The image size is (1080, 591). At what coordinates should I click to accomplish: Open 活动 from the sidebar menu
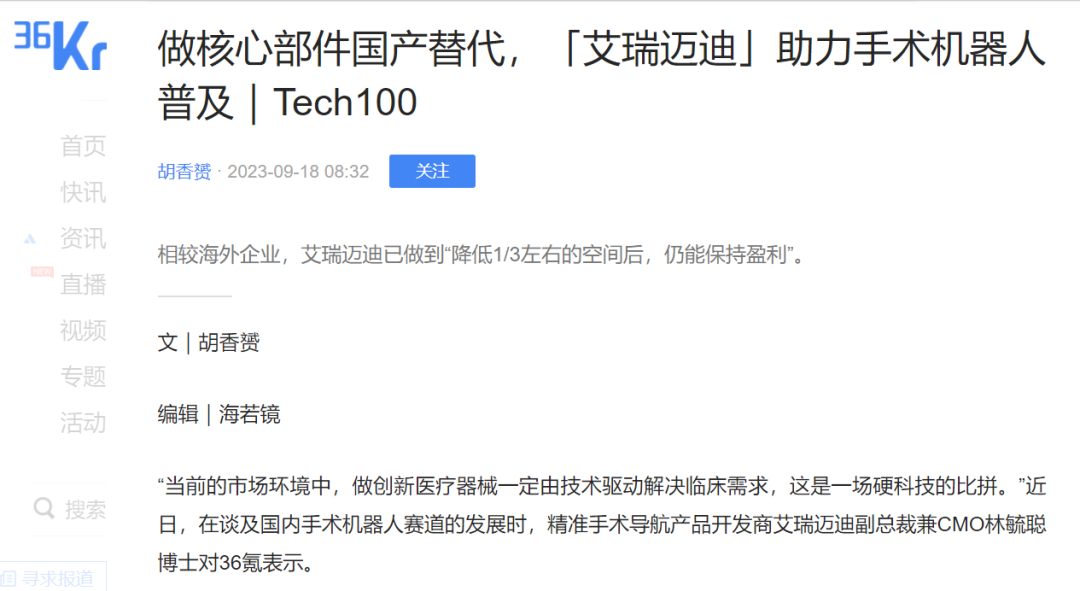[x=83, y=423]
